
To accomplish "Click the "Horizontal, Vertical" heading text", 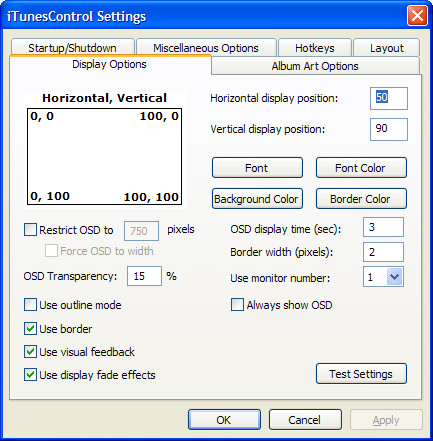I will (104, 98).
